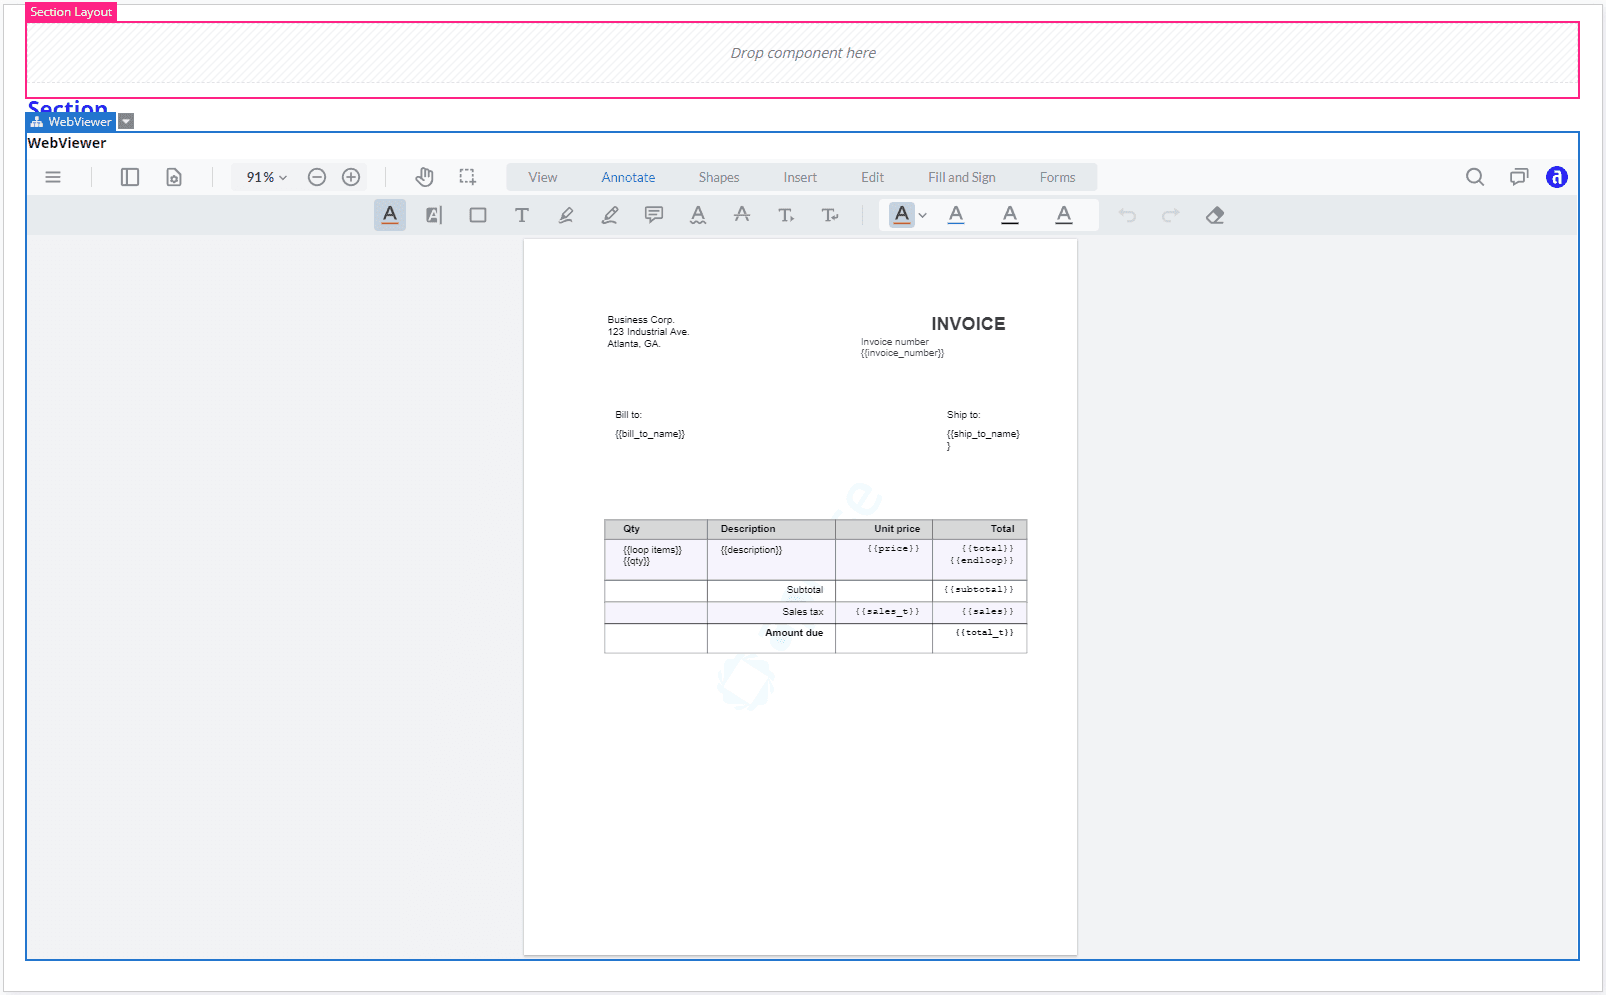The image size is (1606, 995).
Task: Select the free text T tool
Action: [522, 215]
